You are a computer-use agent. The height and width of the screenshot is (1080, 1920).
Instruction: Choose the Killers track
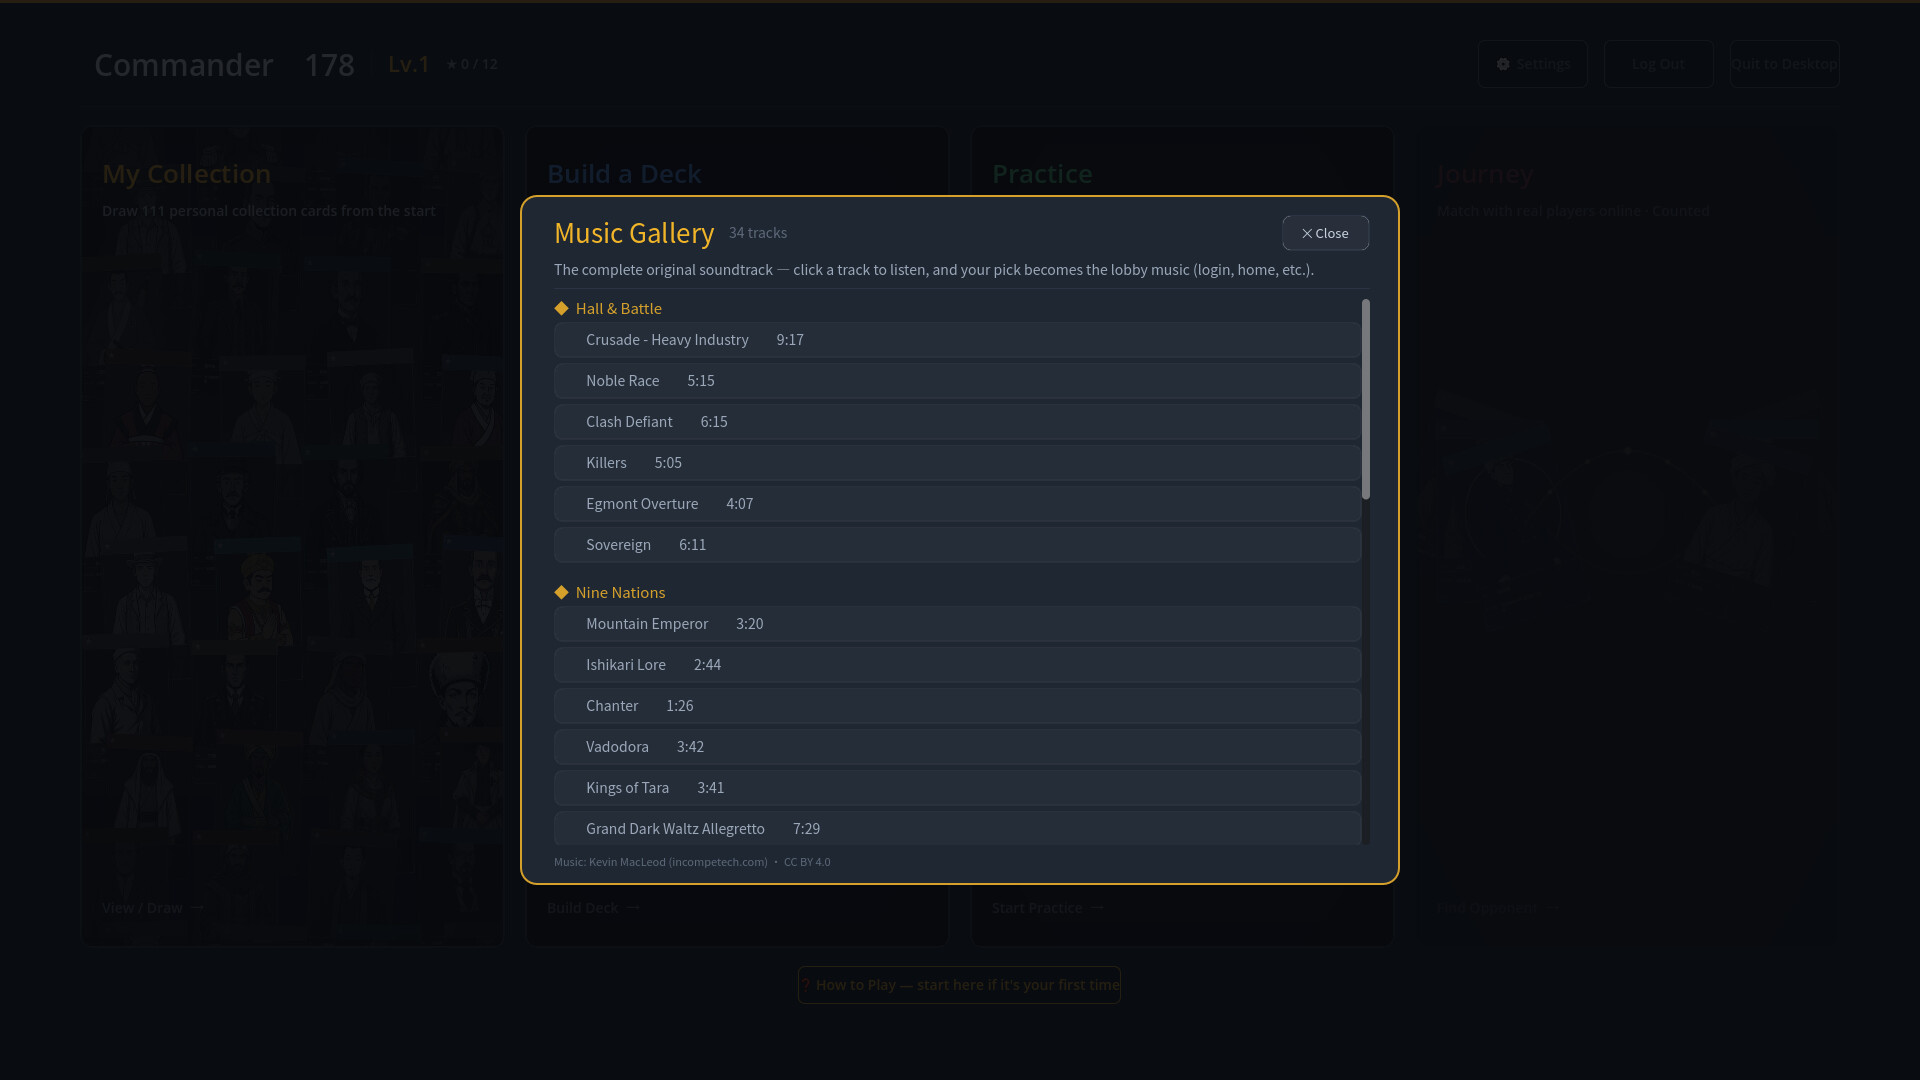957,463
